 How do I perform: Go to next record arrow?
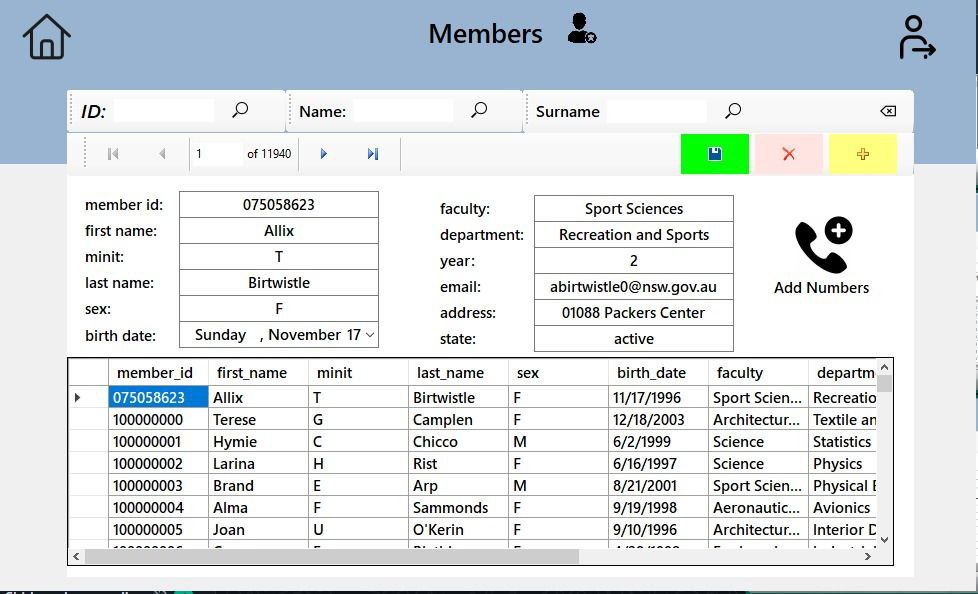[323, 154]
